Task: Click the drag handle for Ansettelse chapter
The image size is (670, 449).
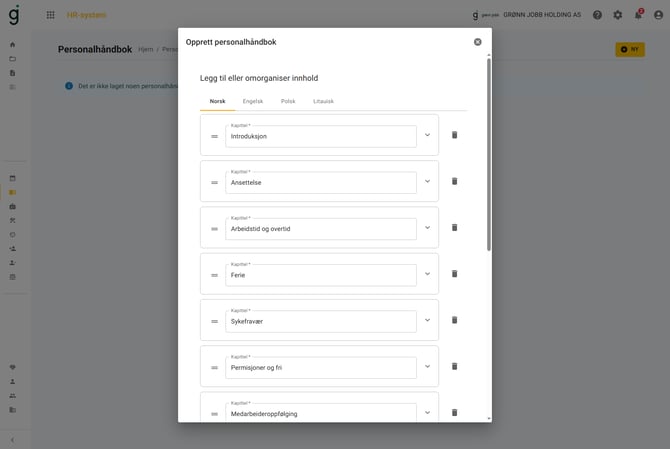Action: point(215,183)
